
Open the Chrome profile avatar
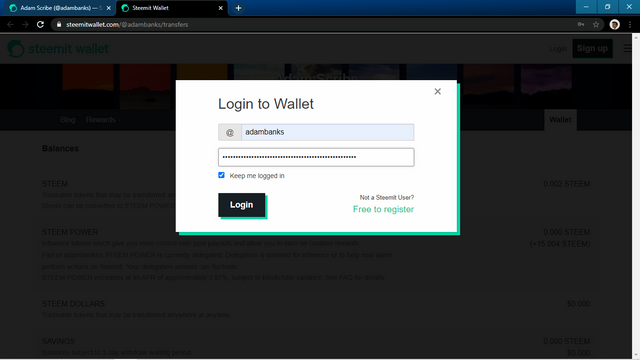point(614,24)
